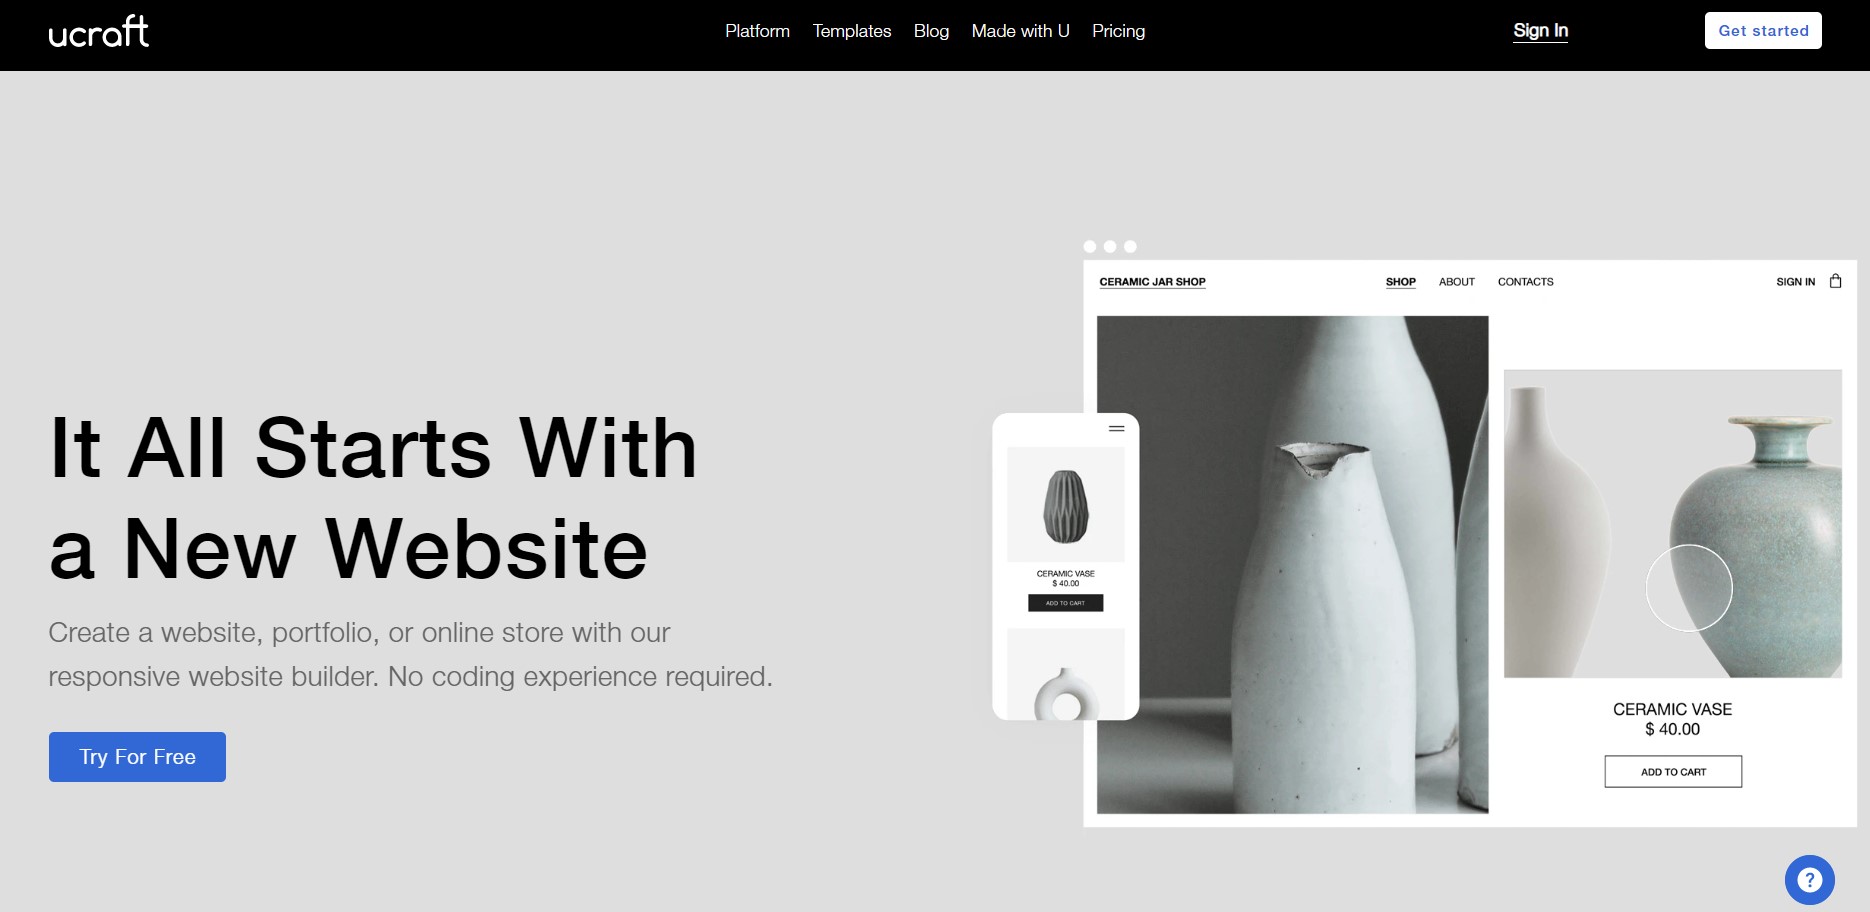View the Pricing page
The height and width of the screenshot is (912, 1870).
tap(1118, 31)
